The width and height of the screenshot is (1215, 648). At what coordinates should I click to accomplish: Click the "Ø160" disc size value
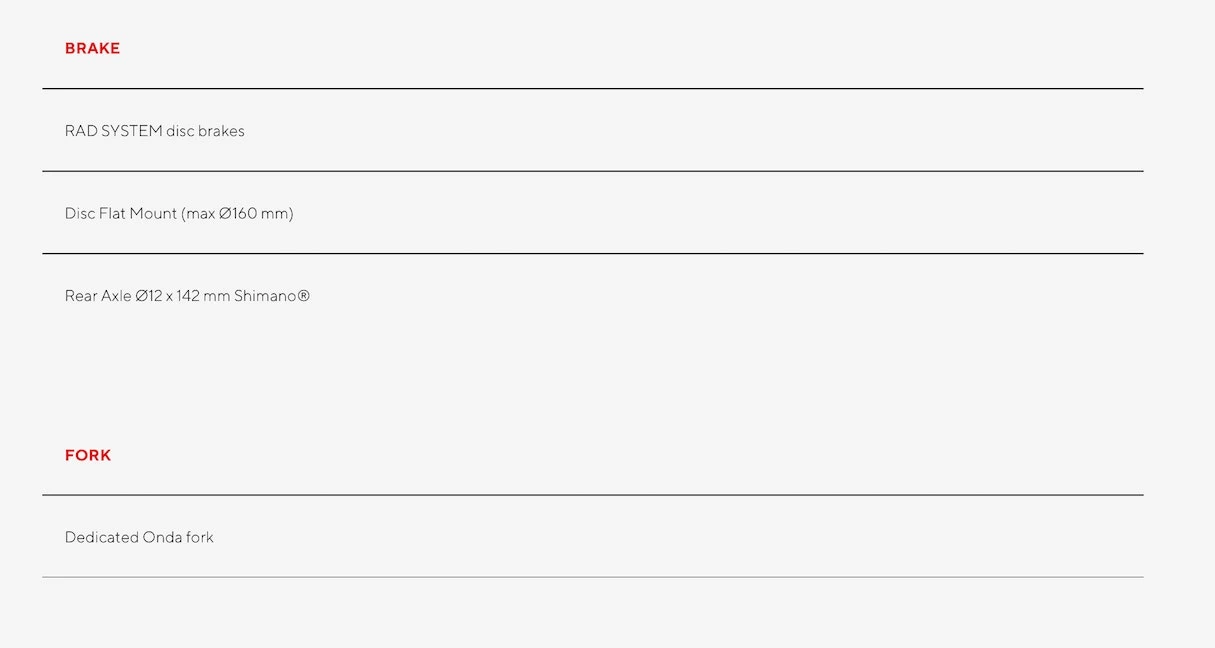237,213
